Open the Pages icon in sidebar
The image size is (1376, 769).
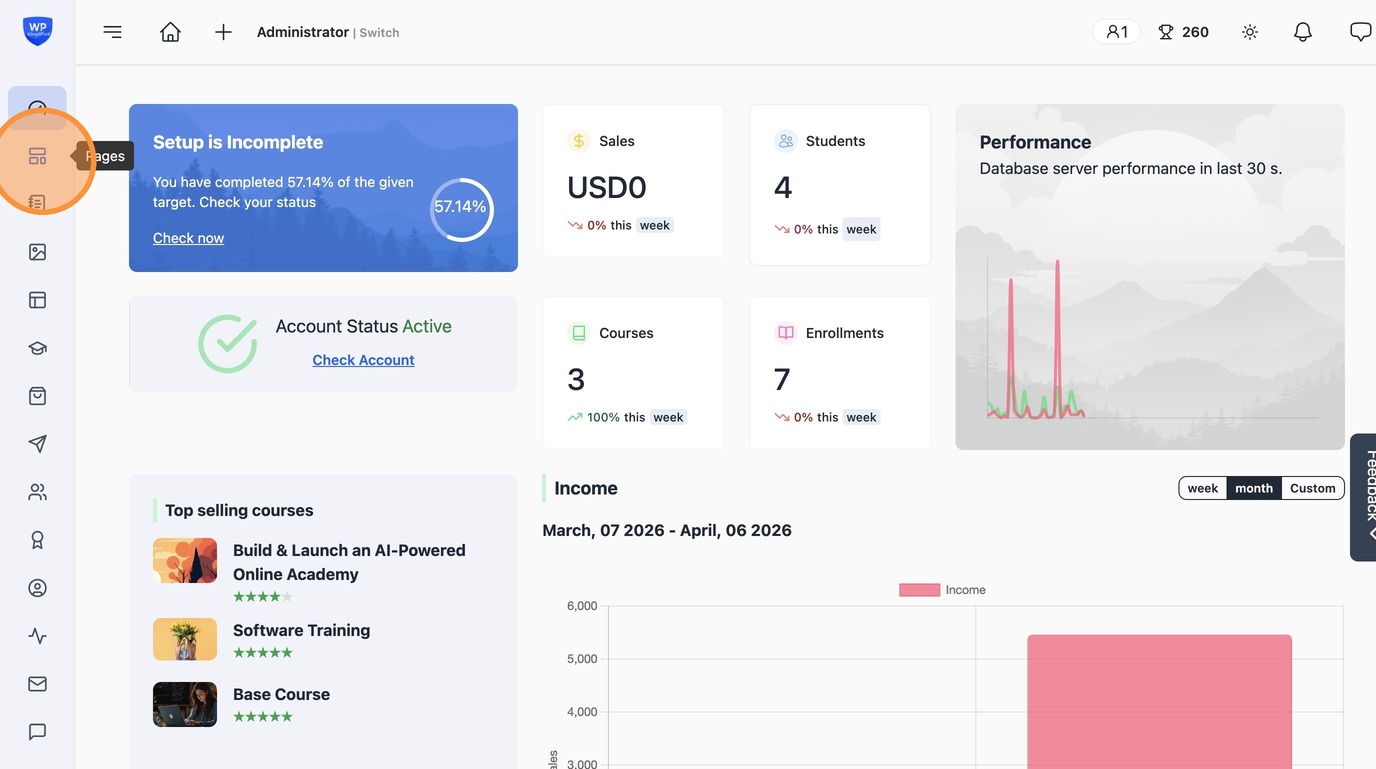click(x=37, y=156)
